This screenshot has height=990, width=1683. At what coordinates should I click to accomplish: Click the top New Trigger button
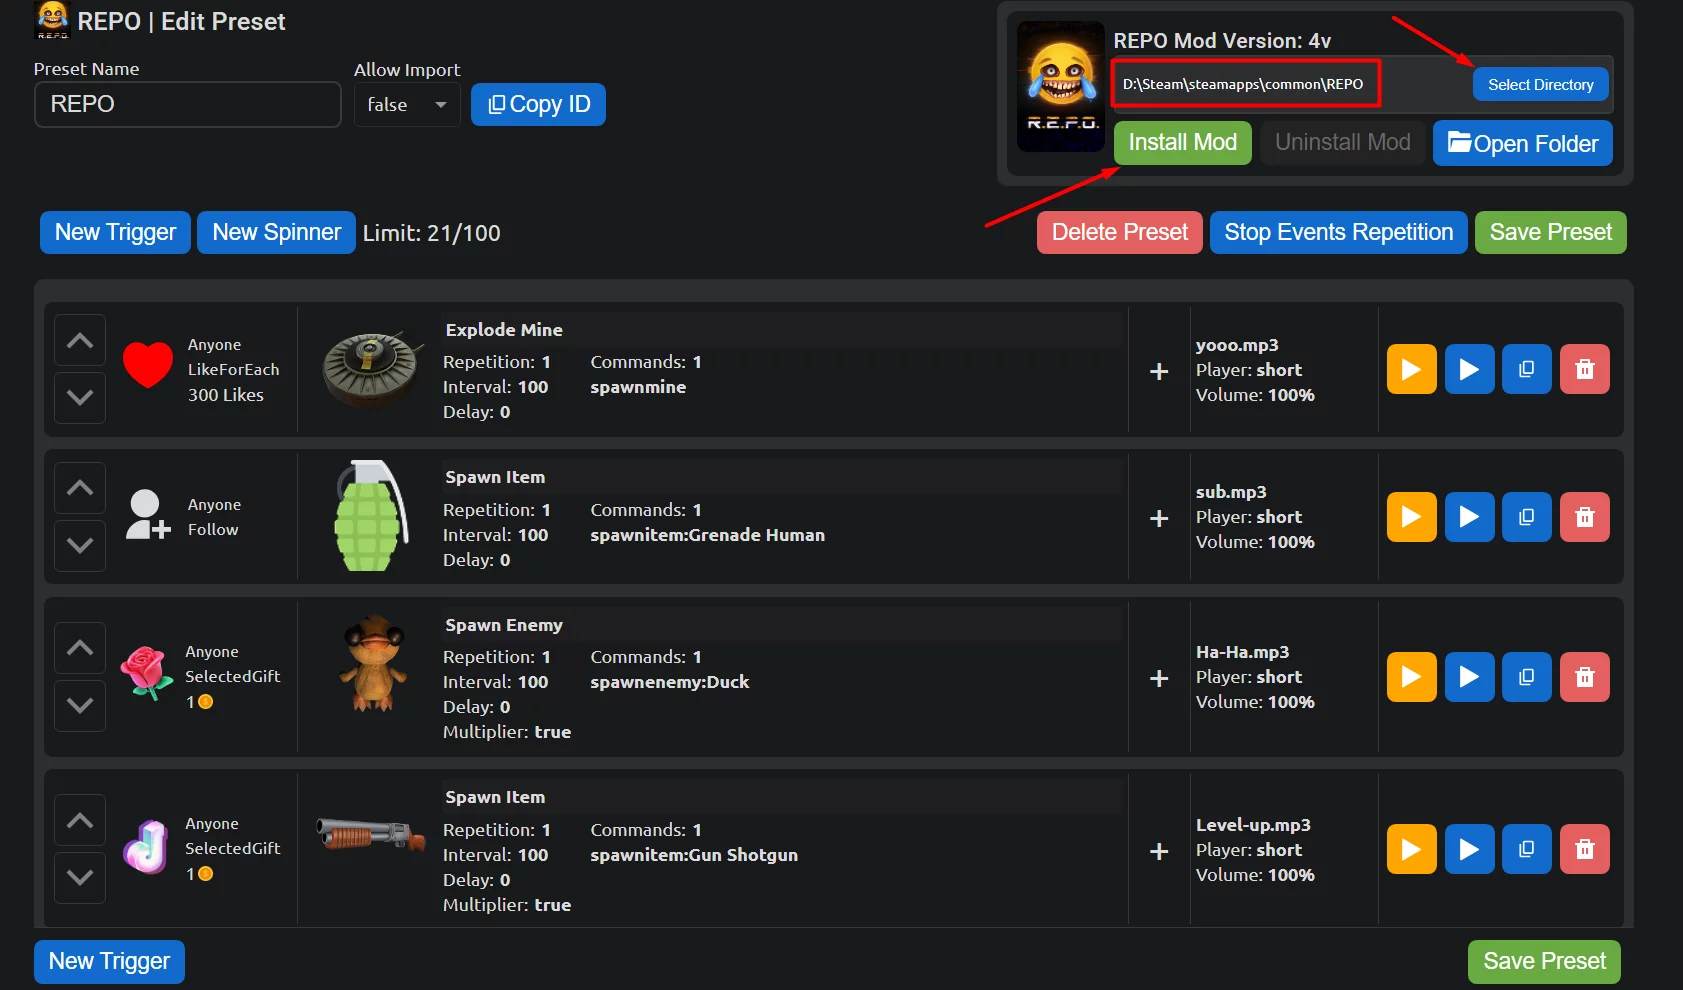(x=115, y=232)
